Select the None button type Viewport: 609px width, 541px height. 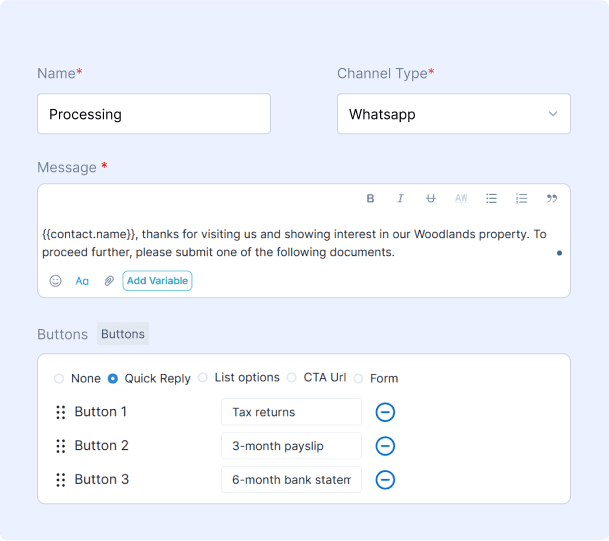click(59, 379)
